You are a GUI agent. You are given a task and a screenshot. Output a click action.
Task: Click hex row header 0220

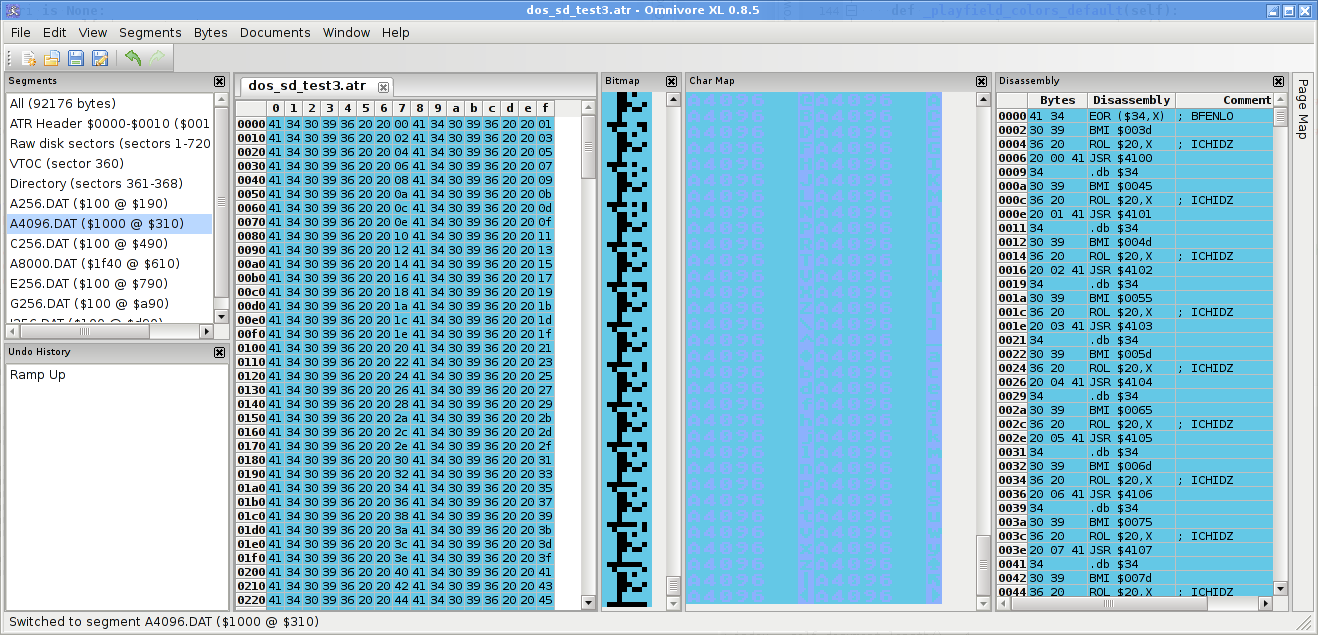tap(251, 600)
